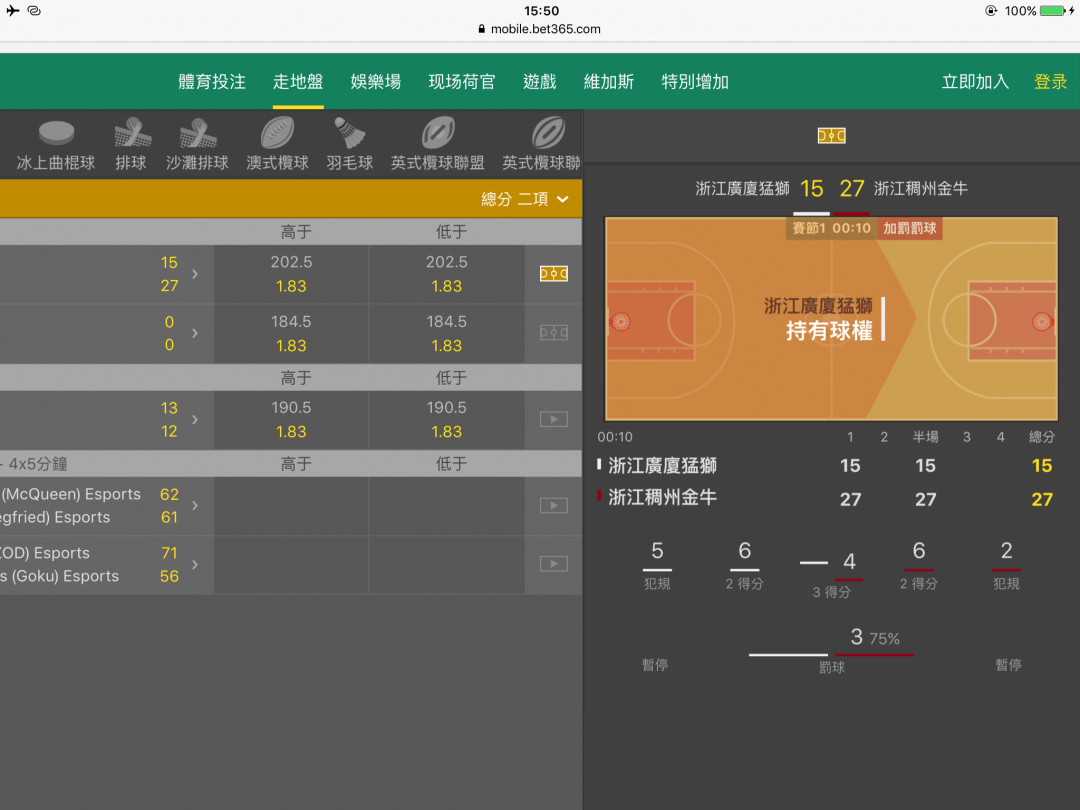Open the 體育投注 sports betting tab

tap(212, 82)
